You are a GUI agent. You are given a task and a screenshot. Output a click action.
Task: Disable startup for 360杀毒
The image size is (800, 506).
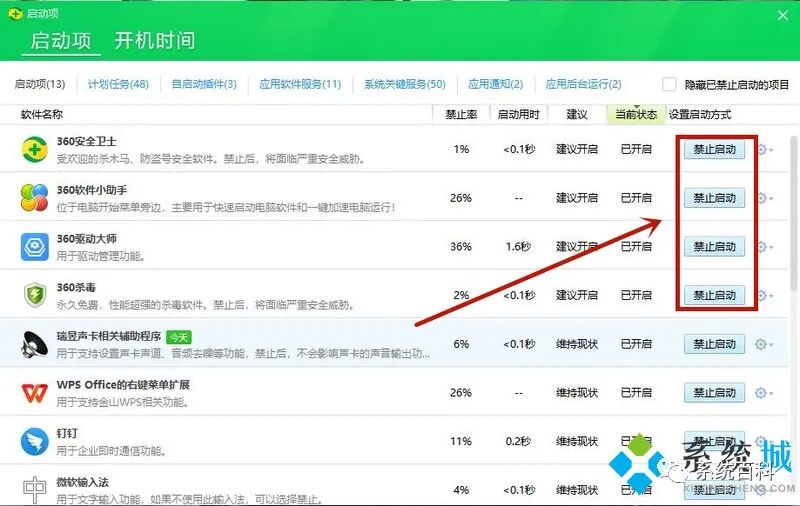[x=714, y=295]
